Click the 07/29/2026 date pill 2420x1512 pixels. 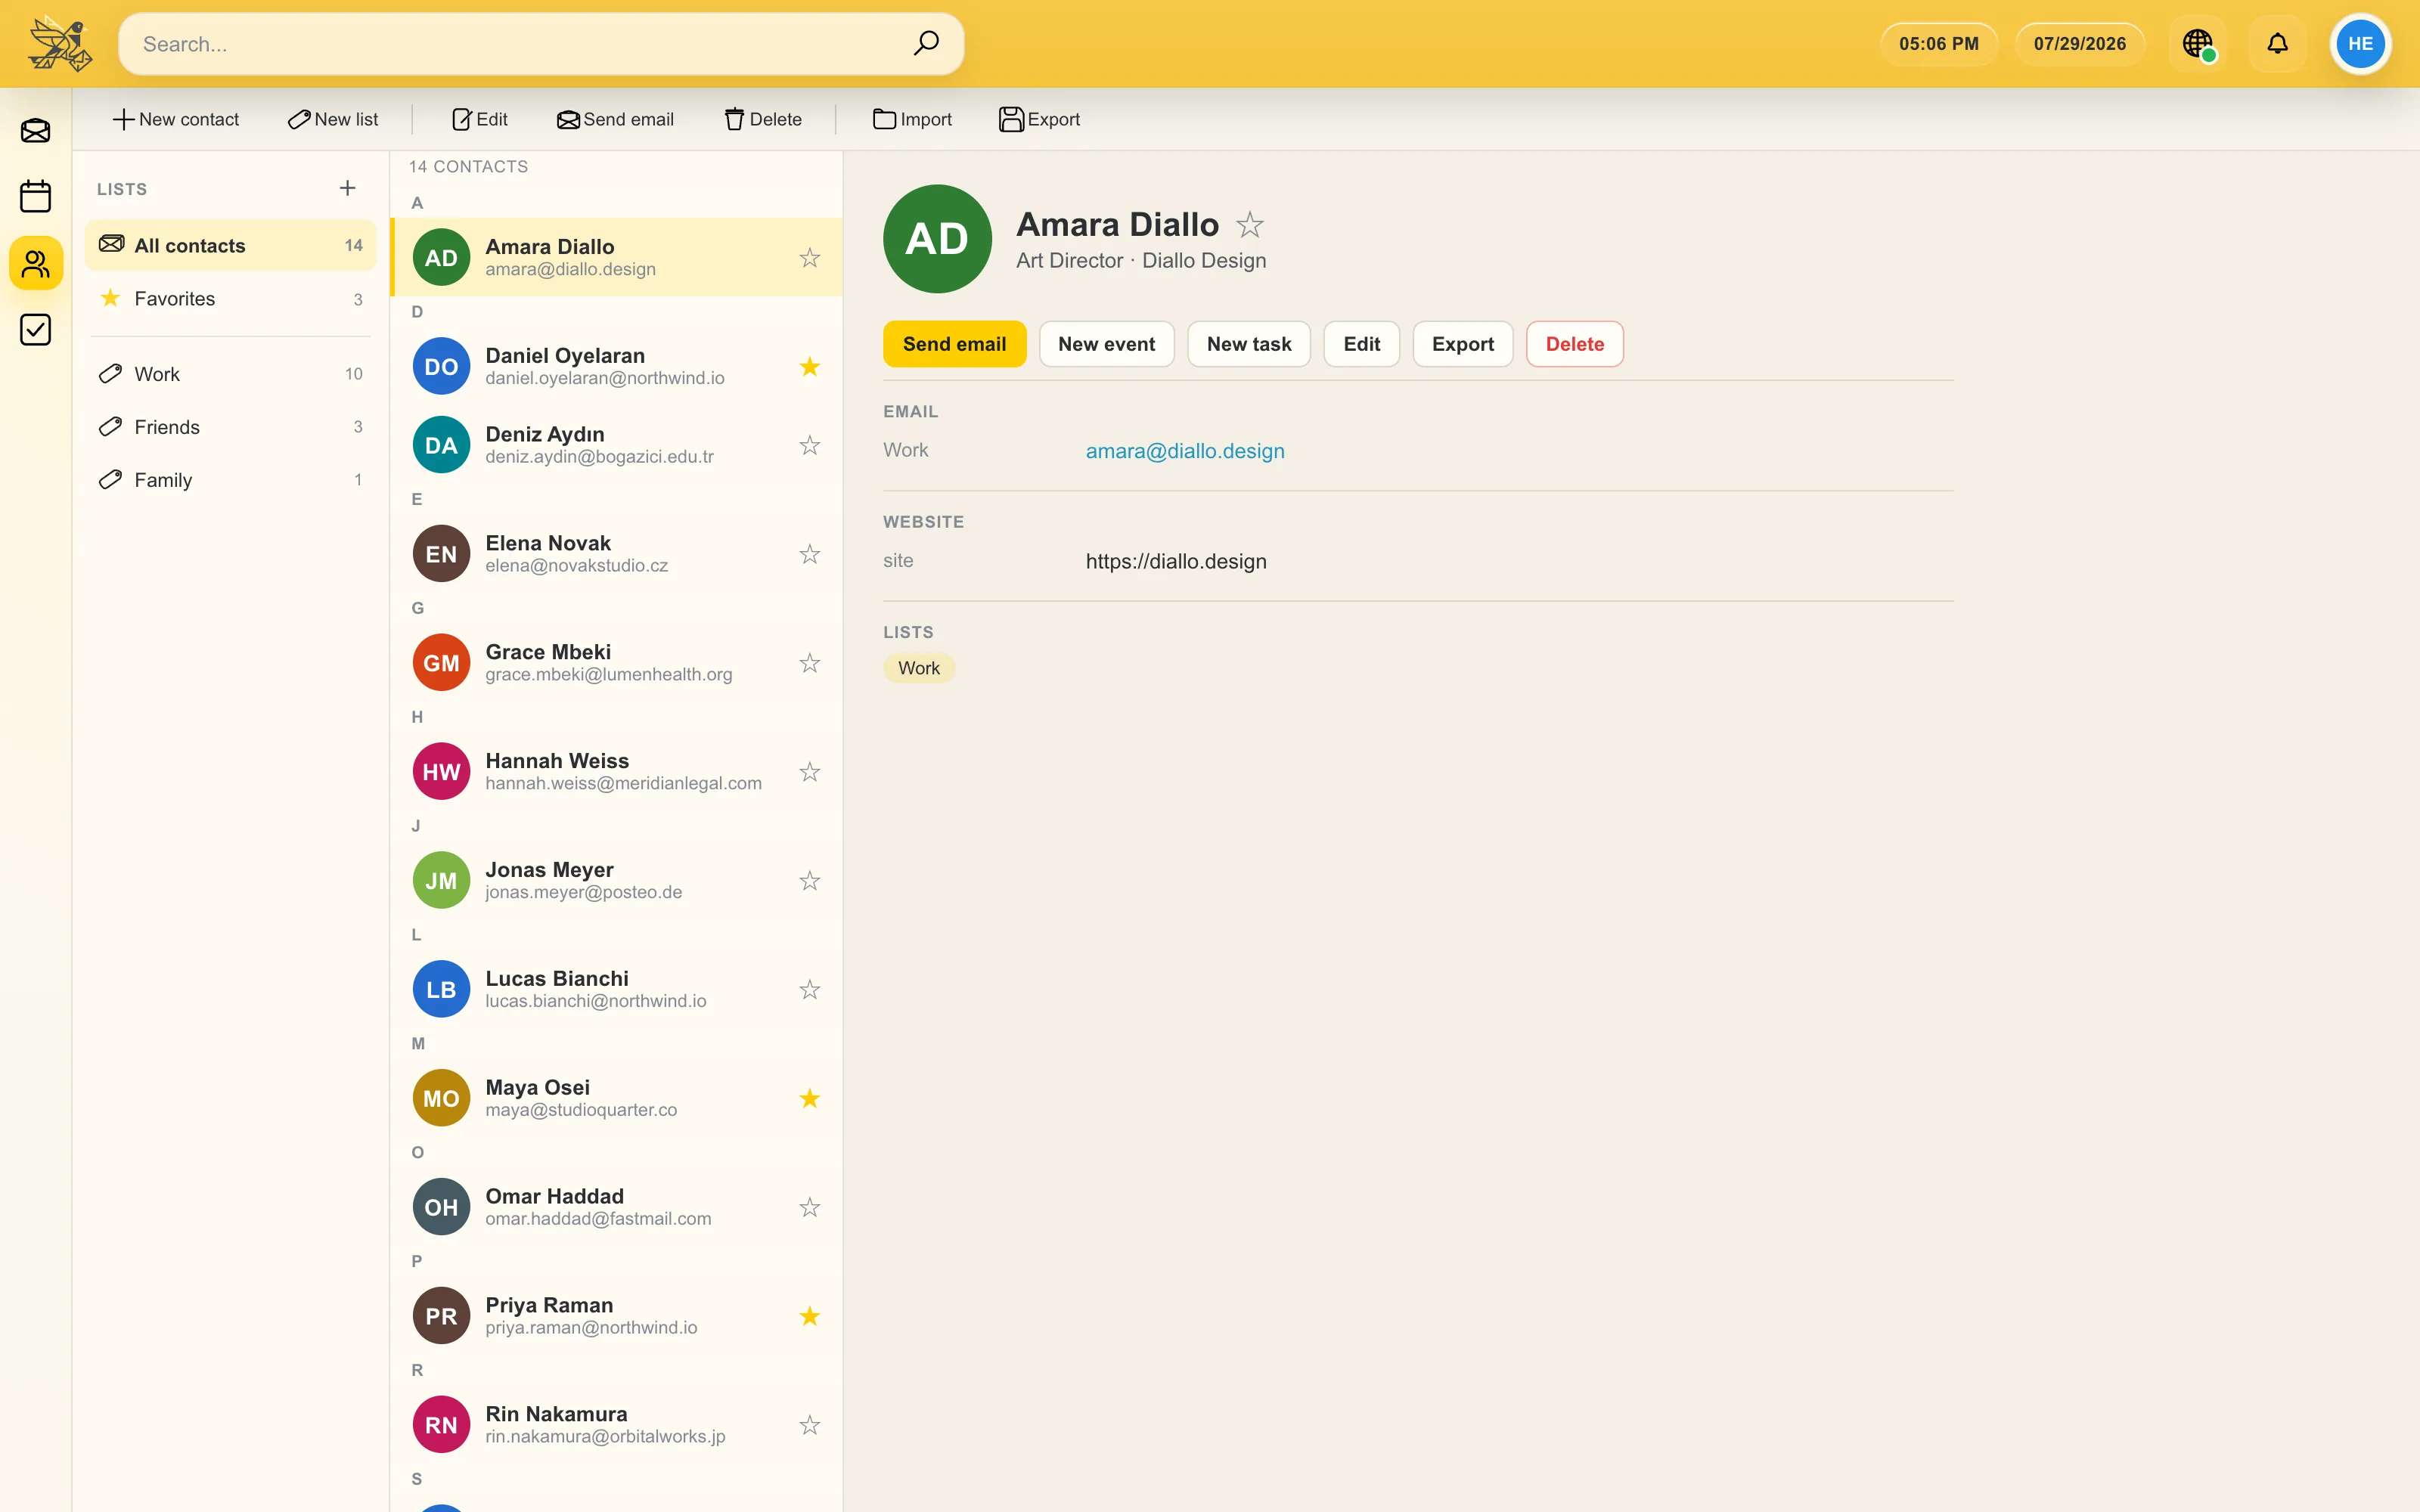click(2080, 44)
